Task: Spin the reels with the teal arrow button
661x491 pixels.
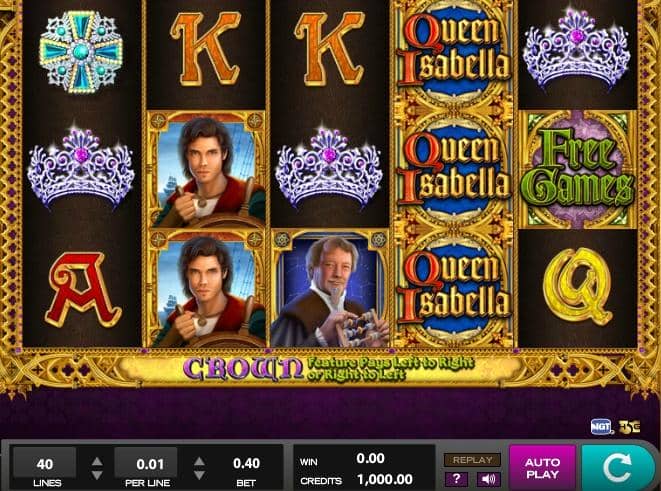Action: coord(617,467)
